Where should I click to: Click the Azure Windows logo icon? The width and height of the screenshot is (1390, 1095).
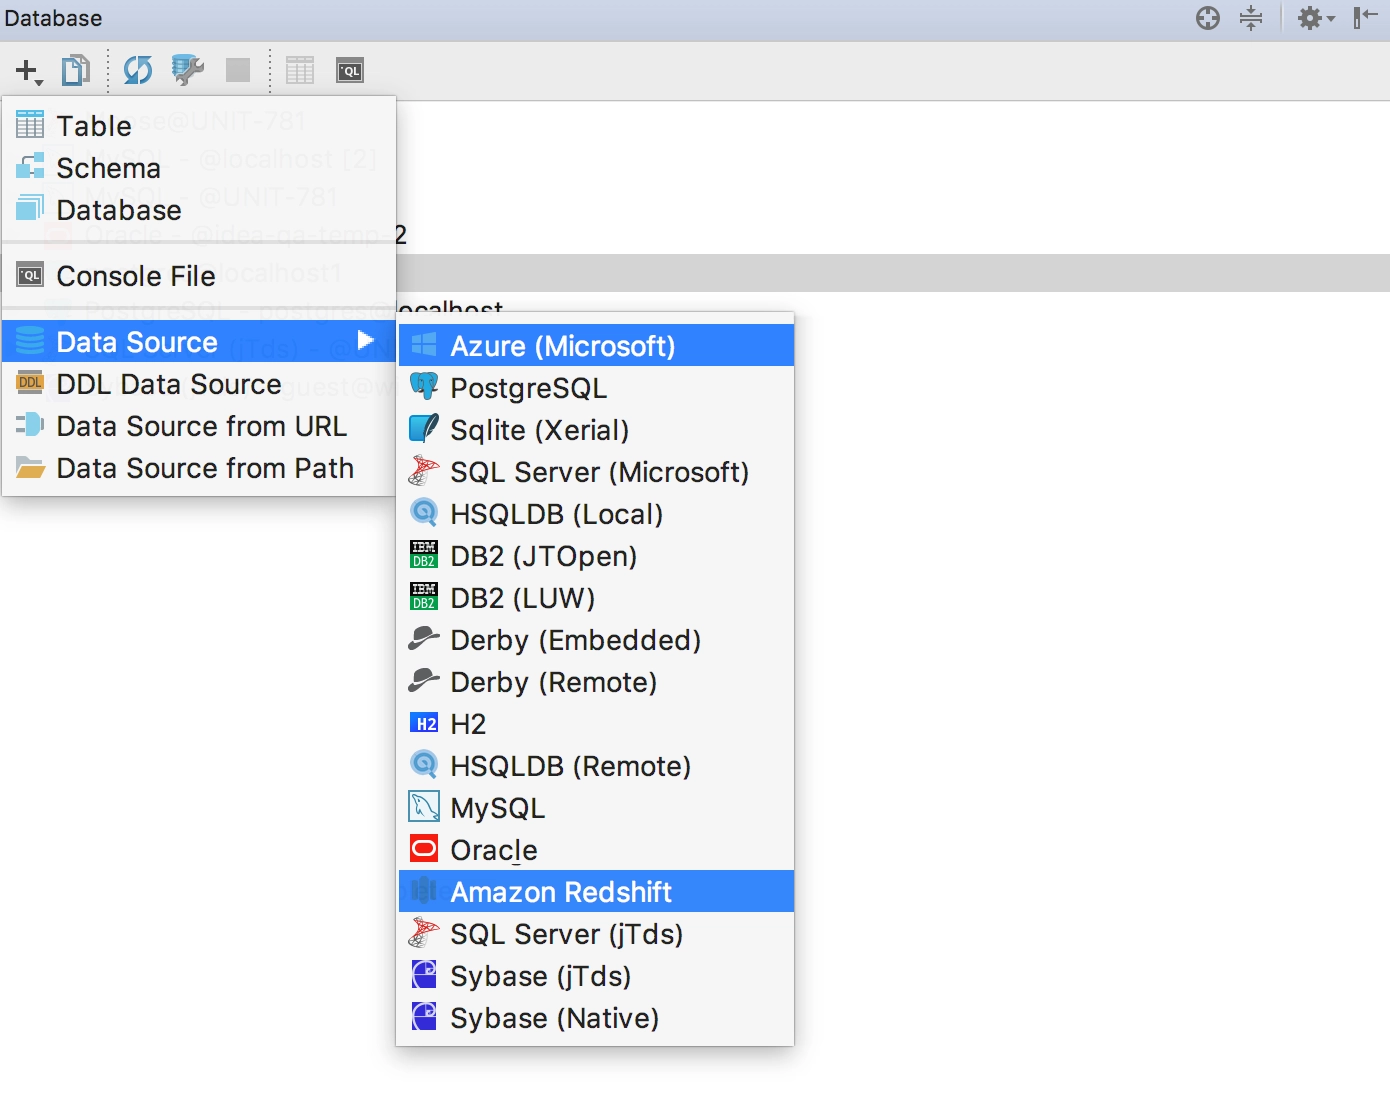coord(424,345)
